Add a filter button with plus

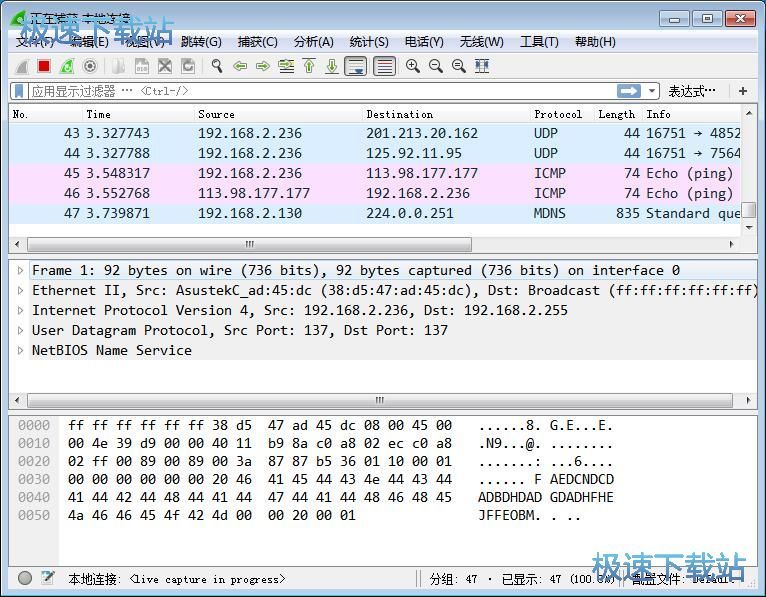tap(743, 91)
